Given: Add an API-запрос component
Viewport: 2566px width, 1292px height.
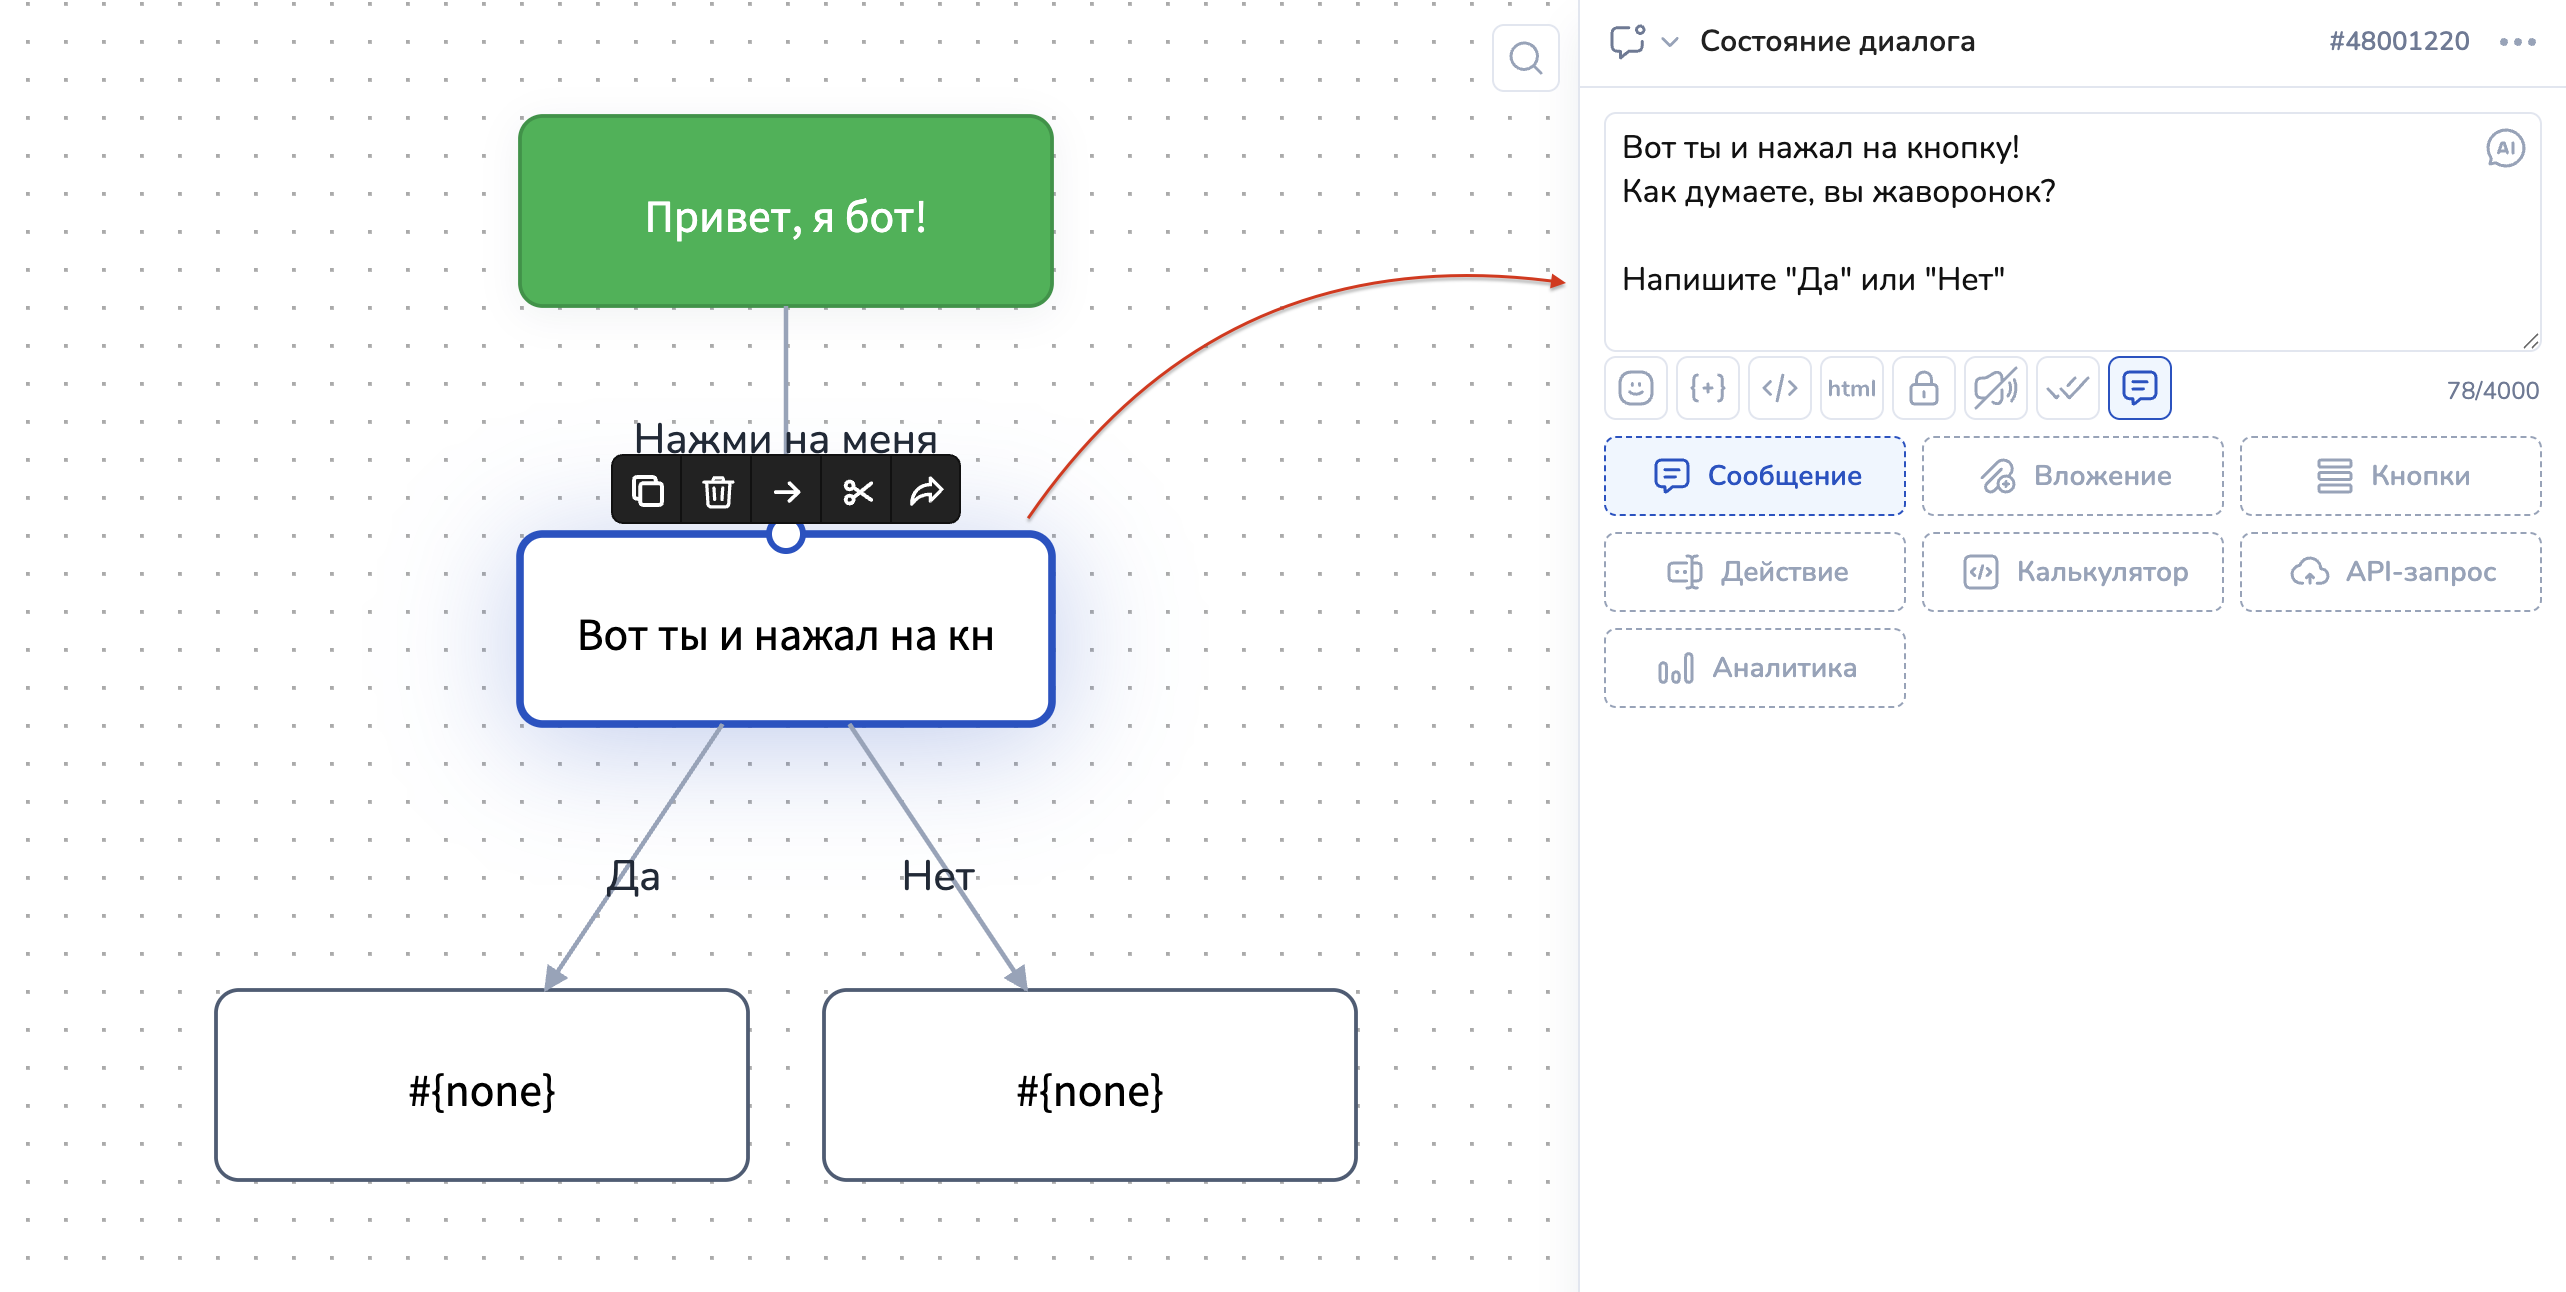Looking at the screenshot, I should (2390, 572).
